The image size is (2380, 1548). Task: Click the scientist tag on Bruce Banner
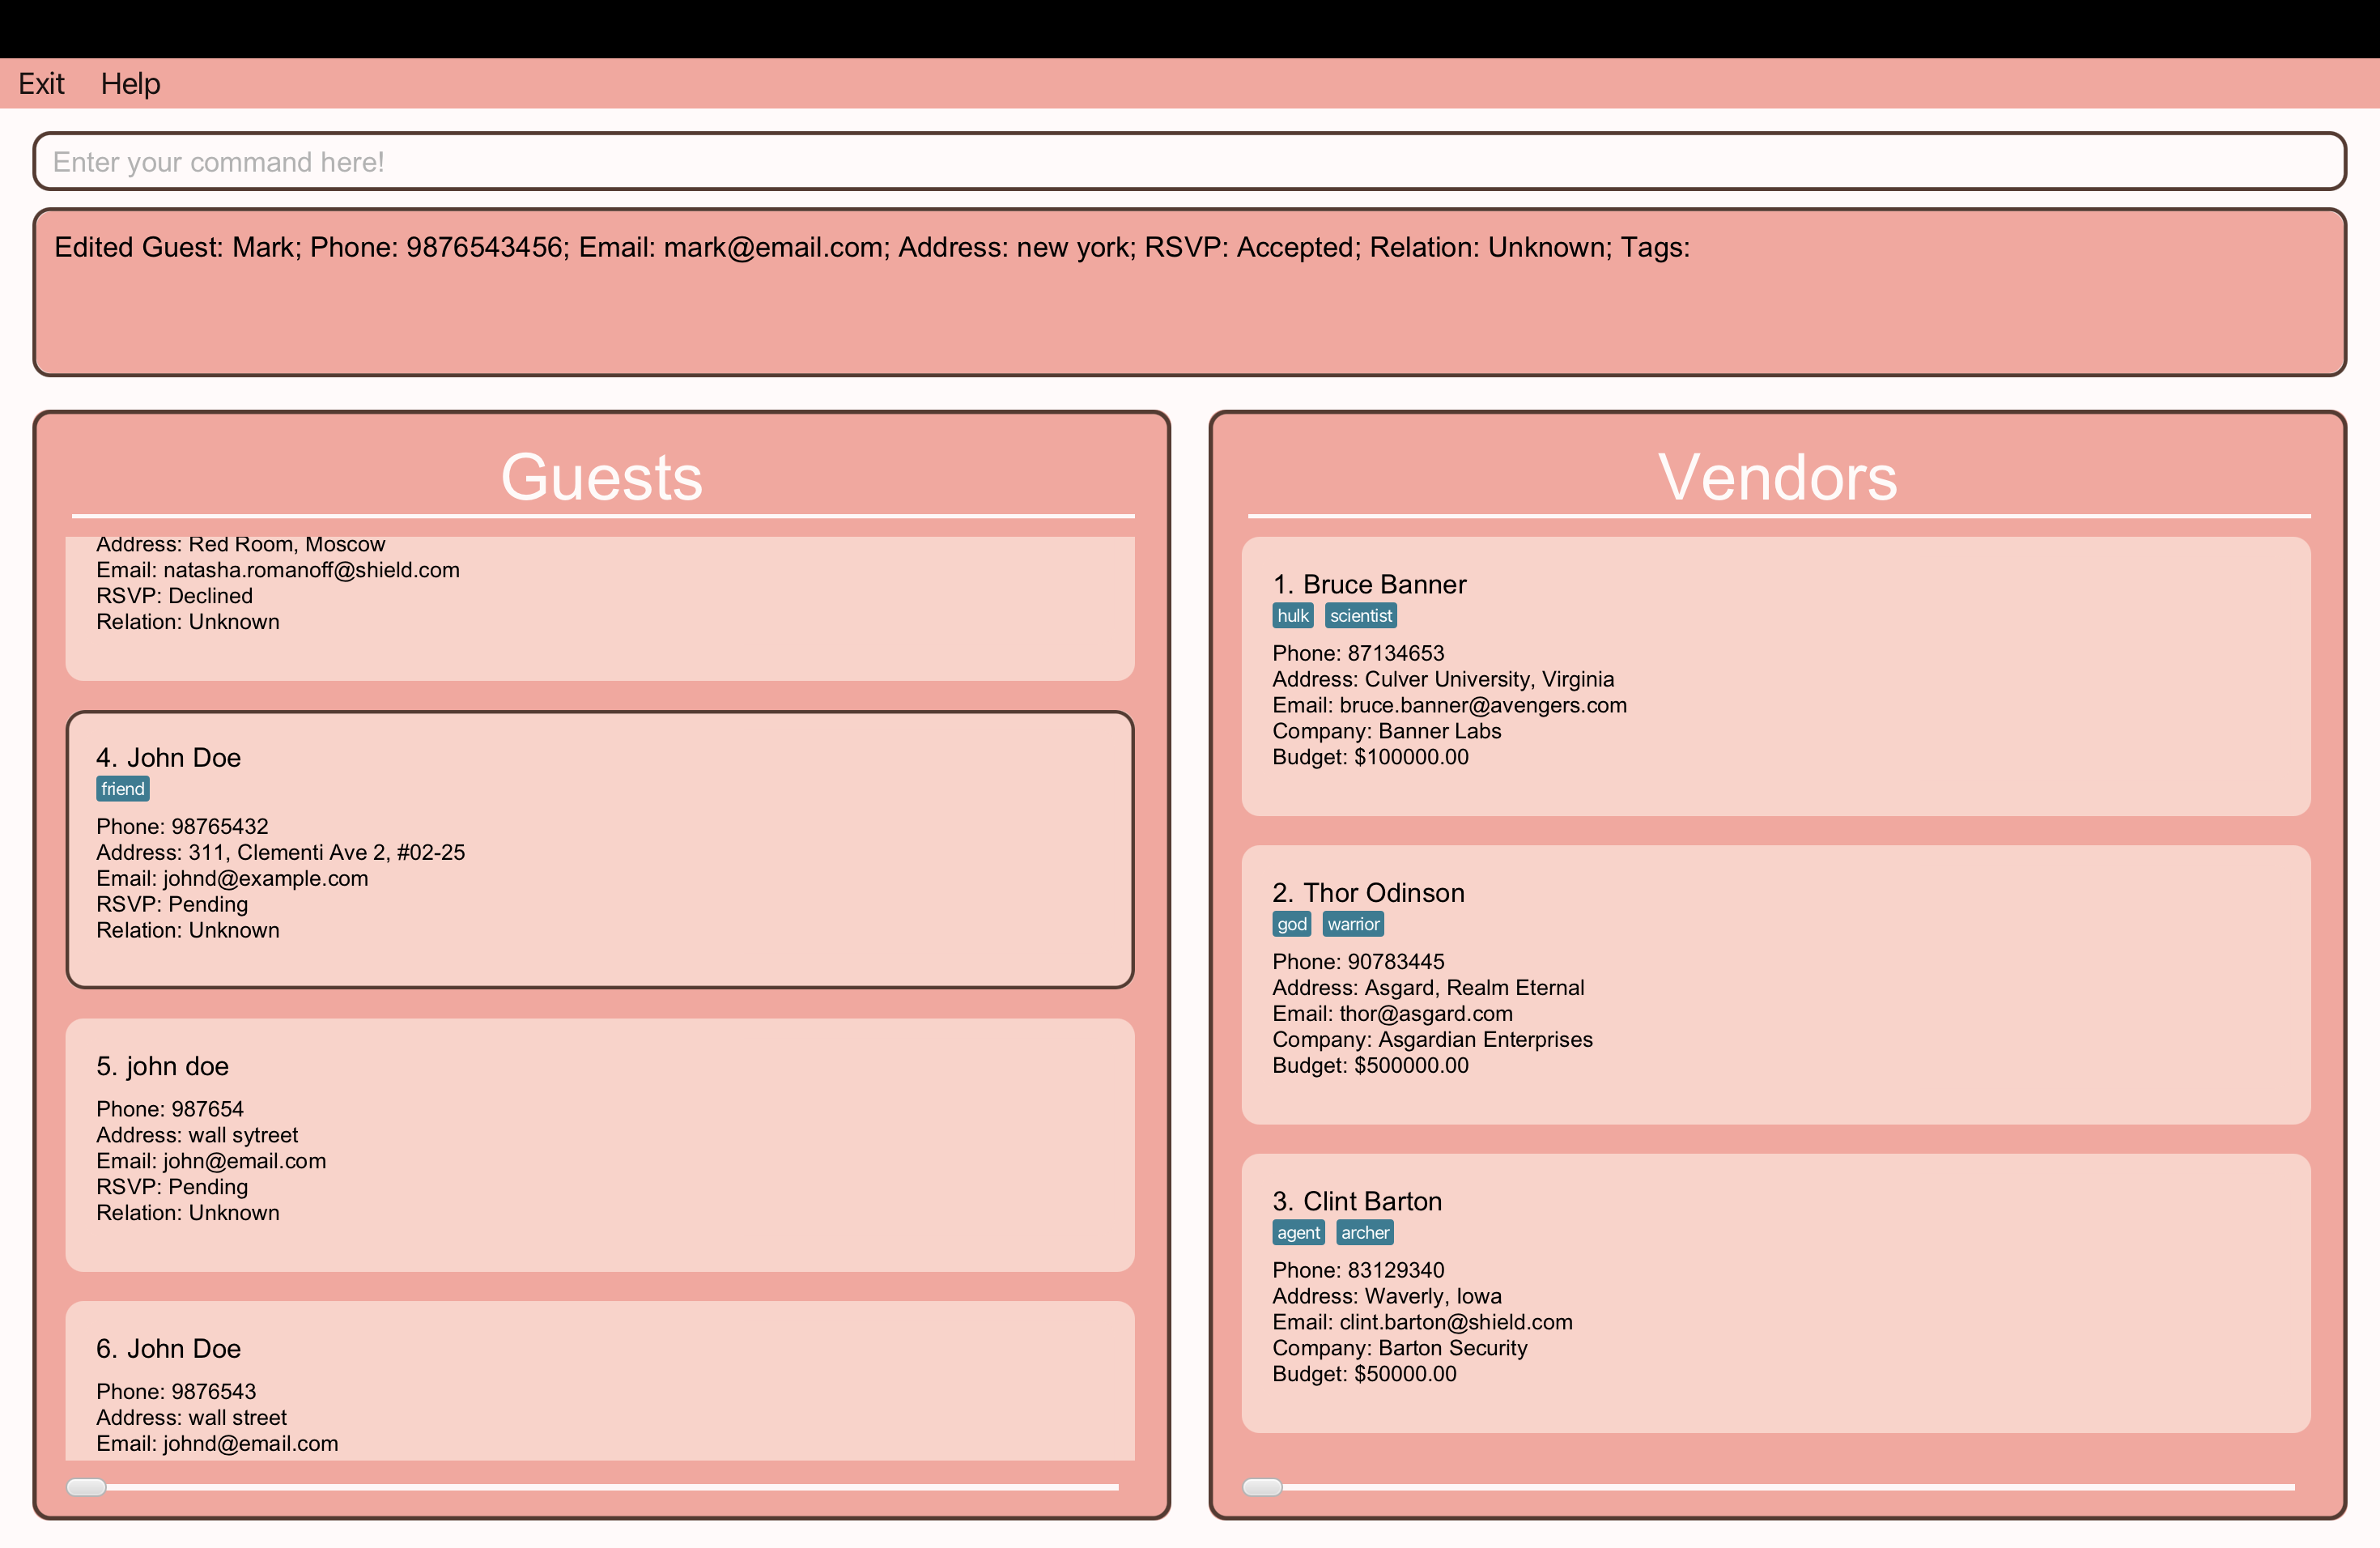[x=1360, y=616]
